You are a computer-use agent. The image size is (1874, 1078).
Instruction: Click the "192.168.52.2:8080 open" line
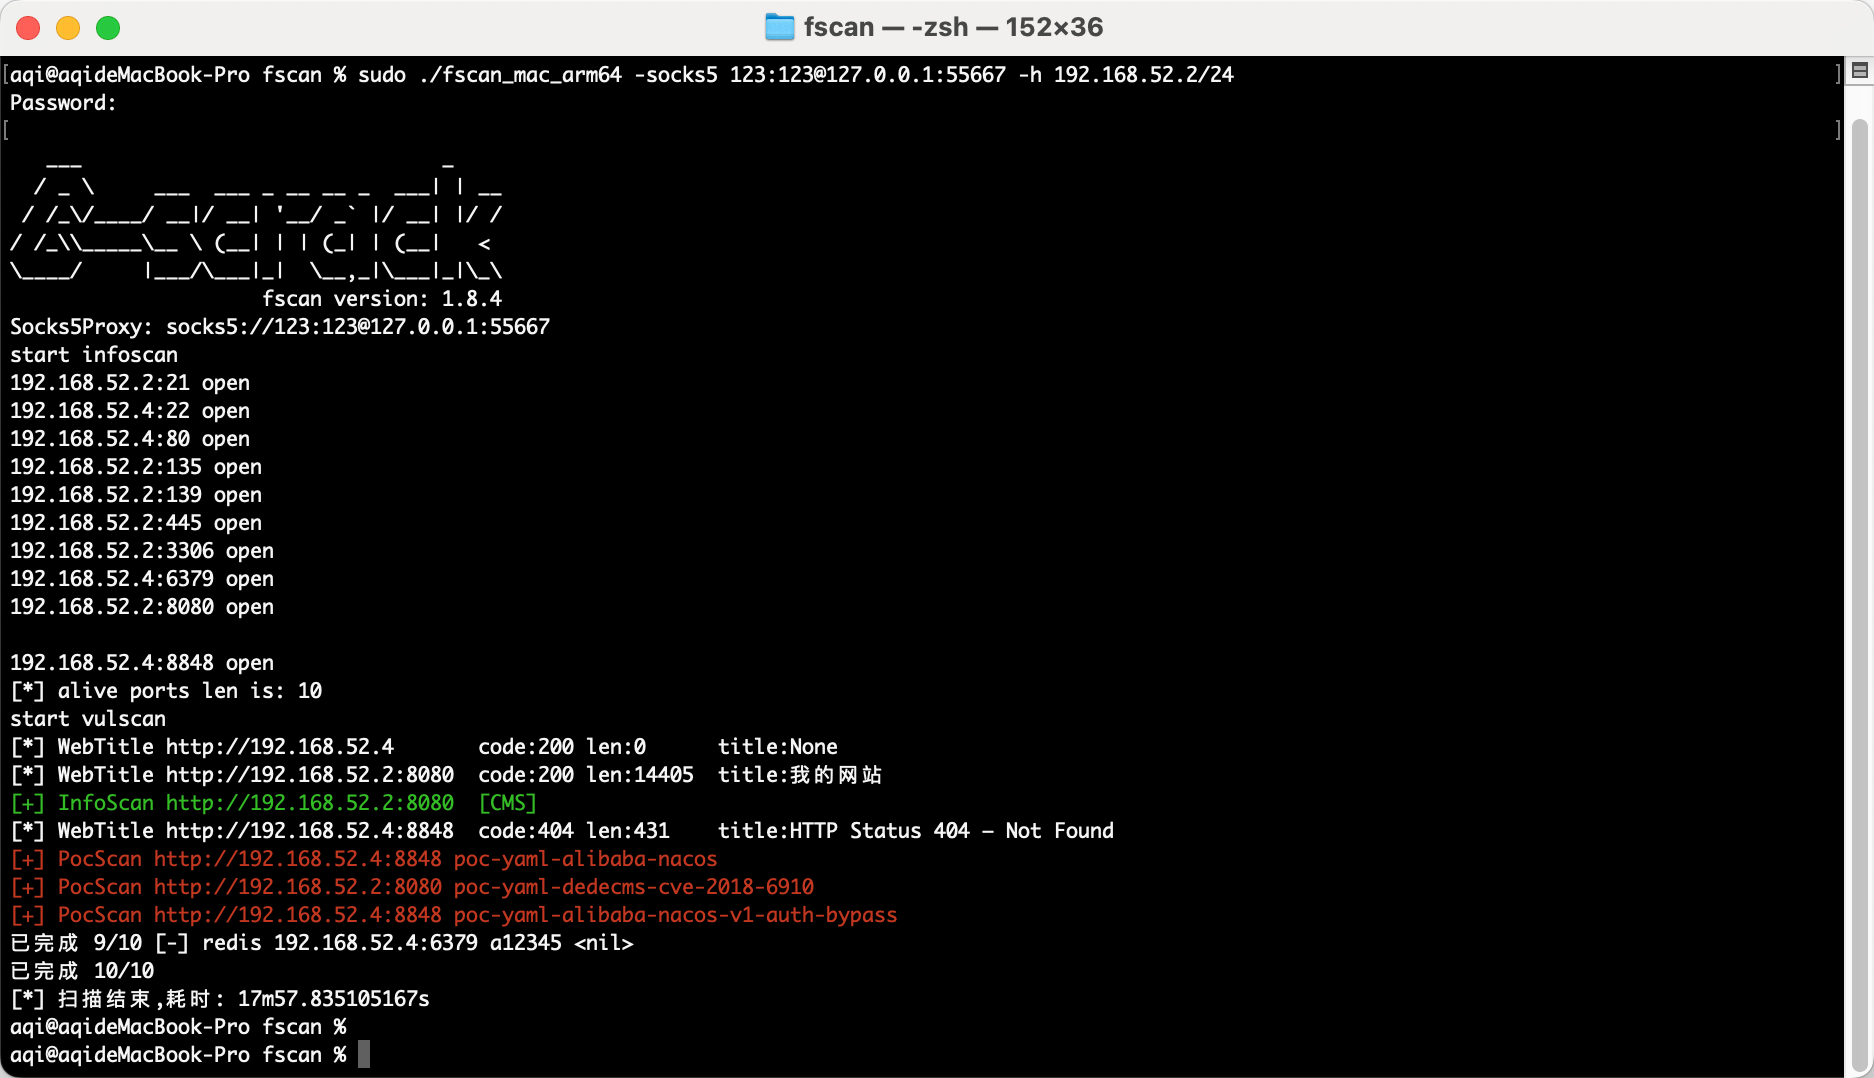[142, 607]
